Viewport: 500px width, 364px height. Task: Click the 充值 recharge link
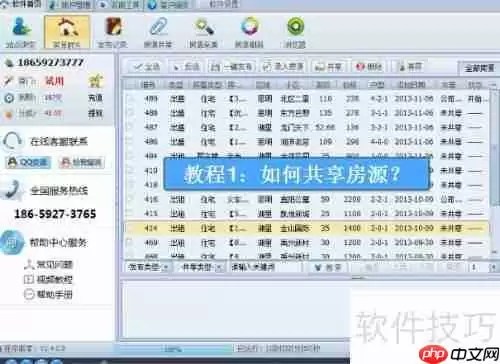[96, 98]
